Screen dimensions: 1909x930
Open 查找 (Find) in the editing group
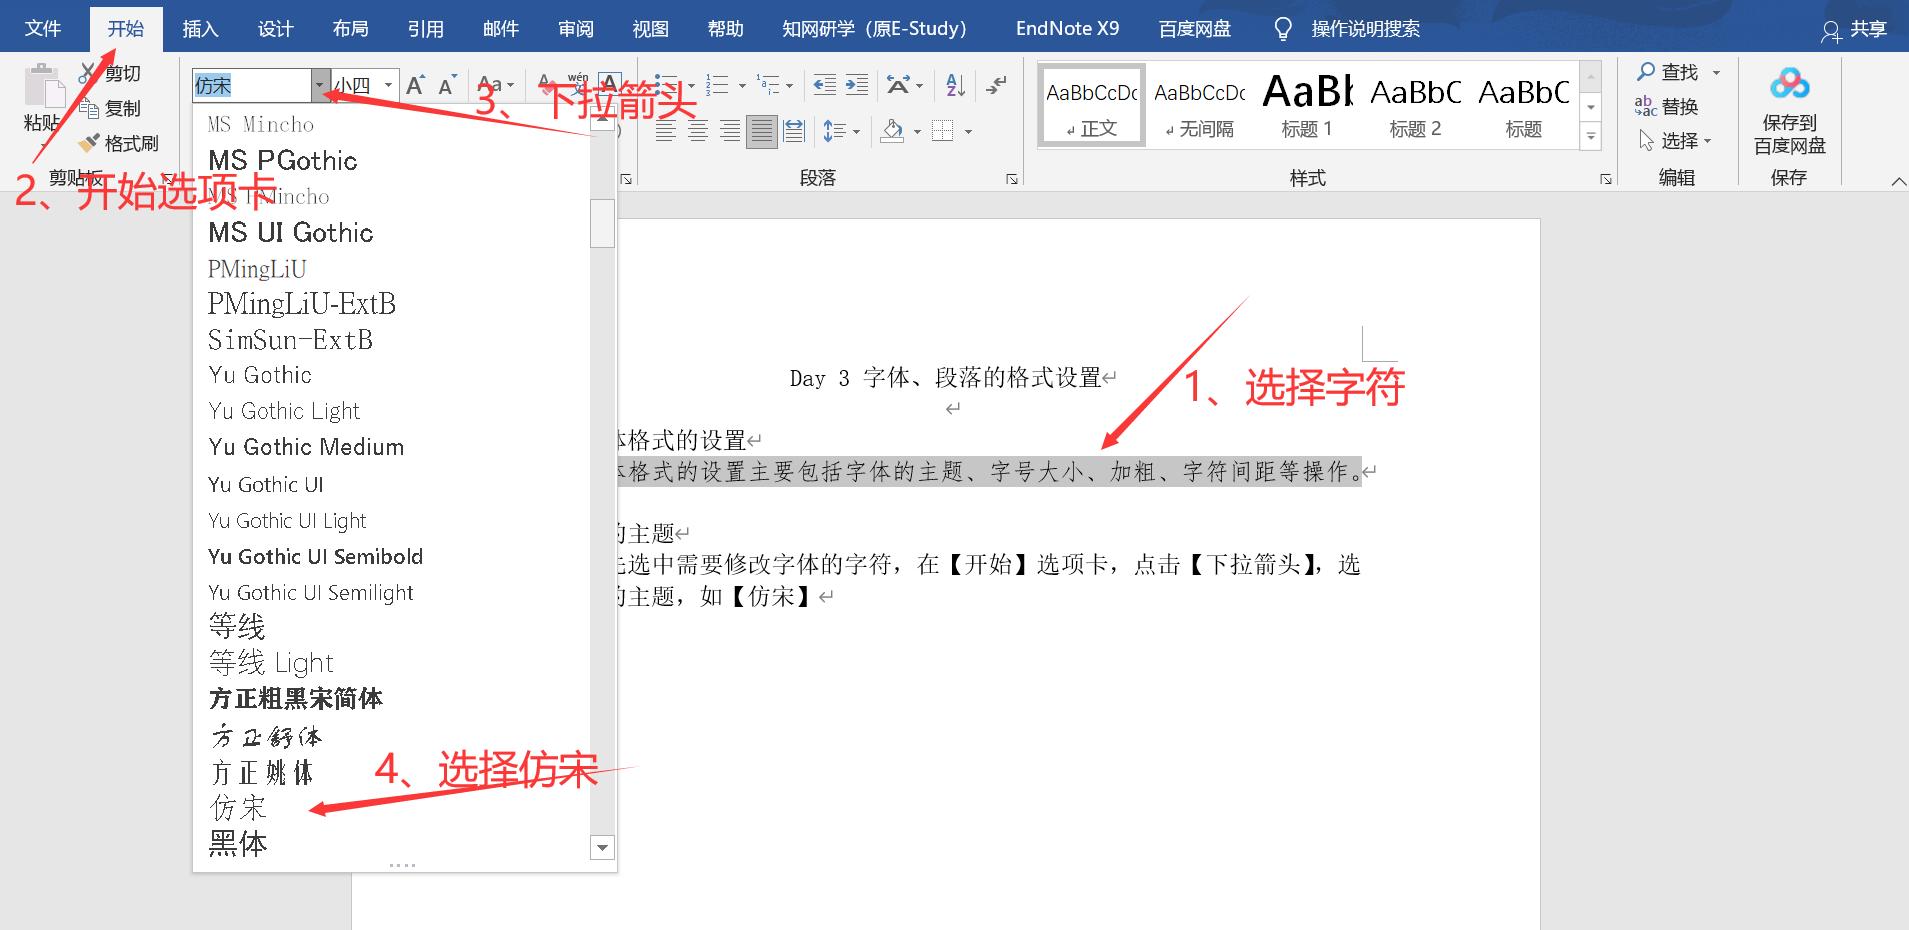point(1678,71)
